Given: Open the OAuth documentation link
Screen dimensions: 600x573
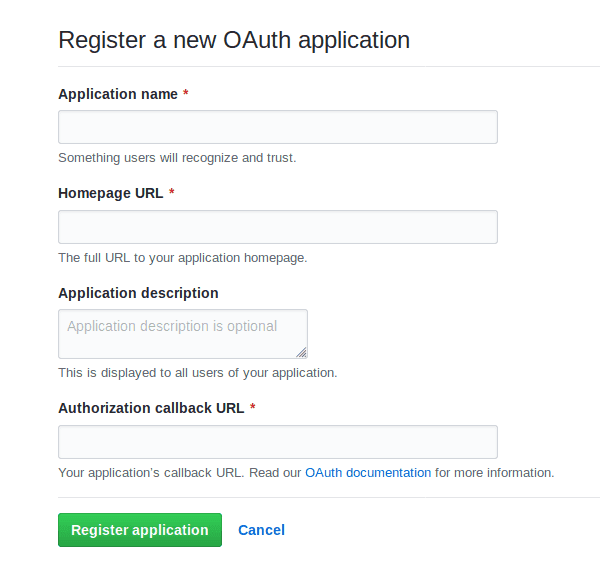Looking at the screenshot, I should [368, 472].
